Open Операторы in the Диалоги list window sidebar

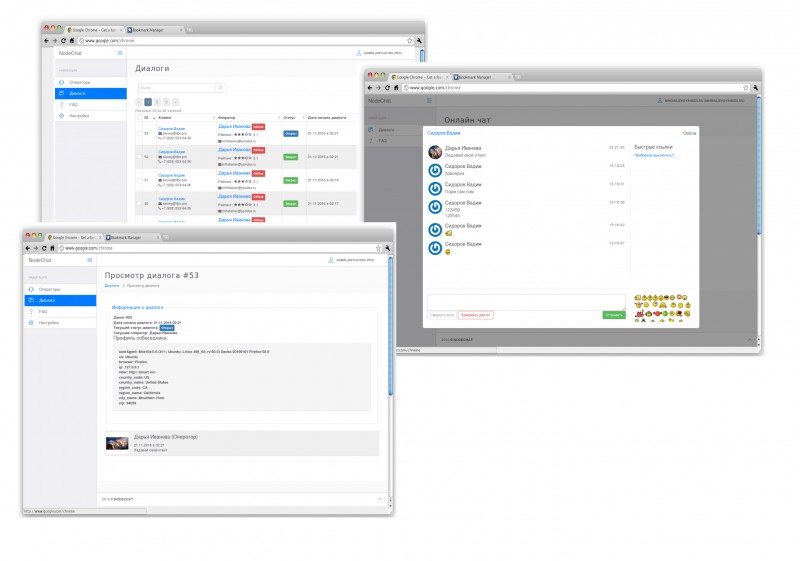(x=91, y=82)
